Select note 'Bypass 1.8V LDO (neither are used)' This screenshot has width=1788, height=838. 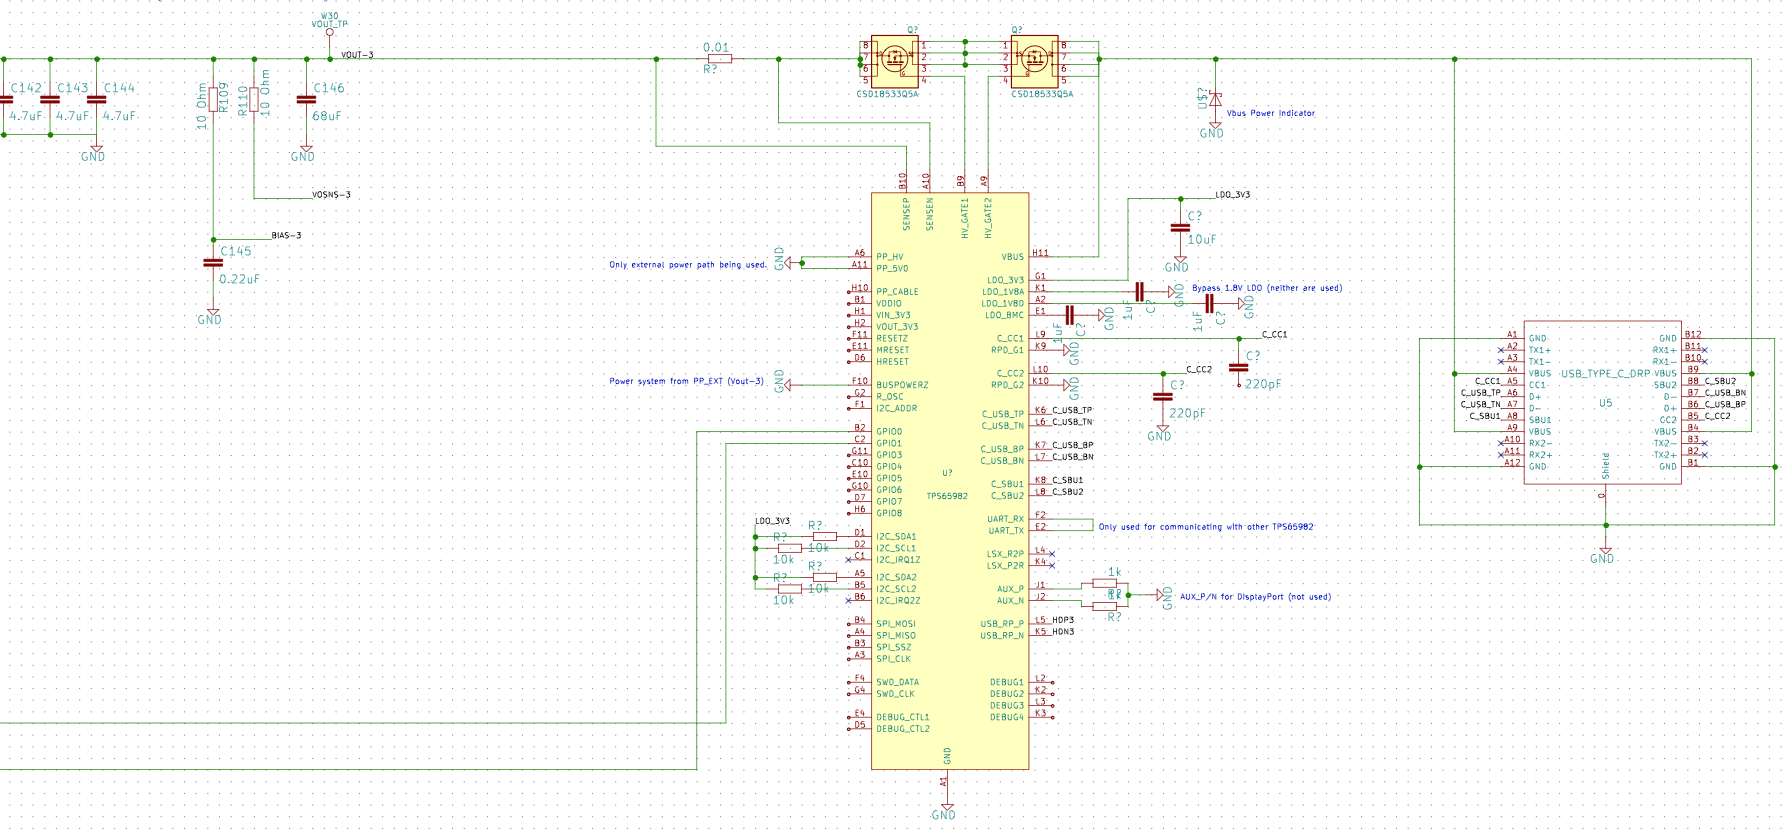point(1267,288)
